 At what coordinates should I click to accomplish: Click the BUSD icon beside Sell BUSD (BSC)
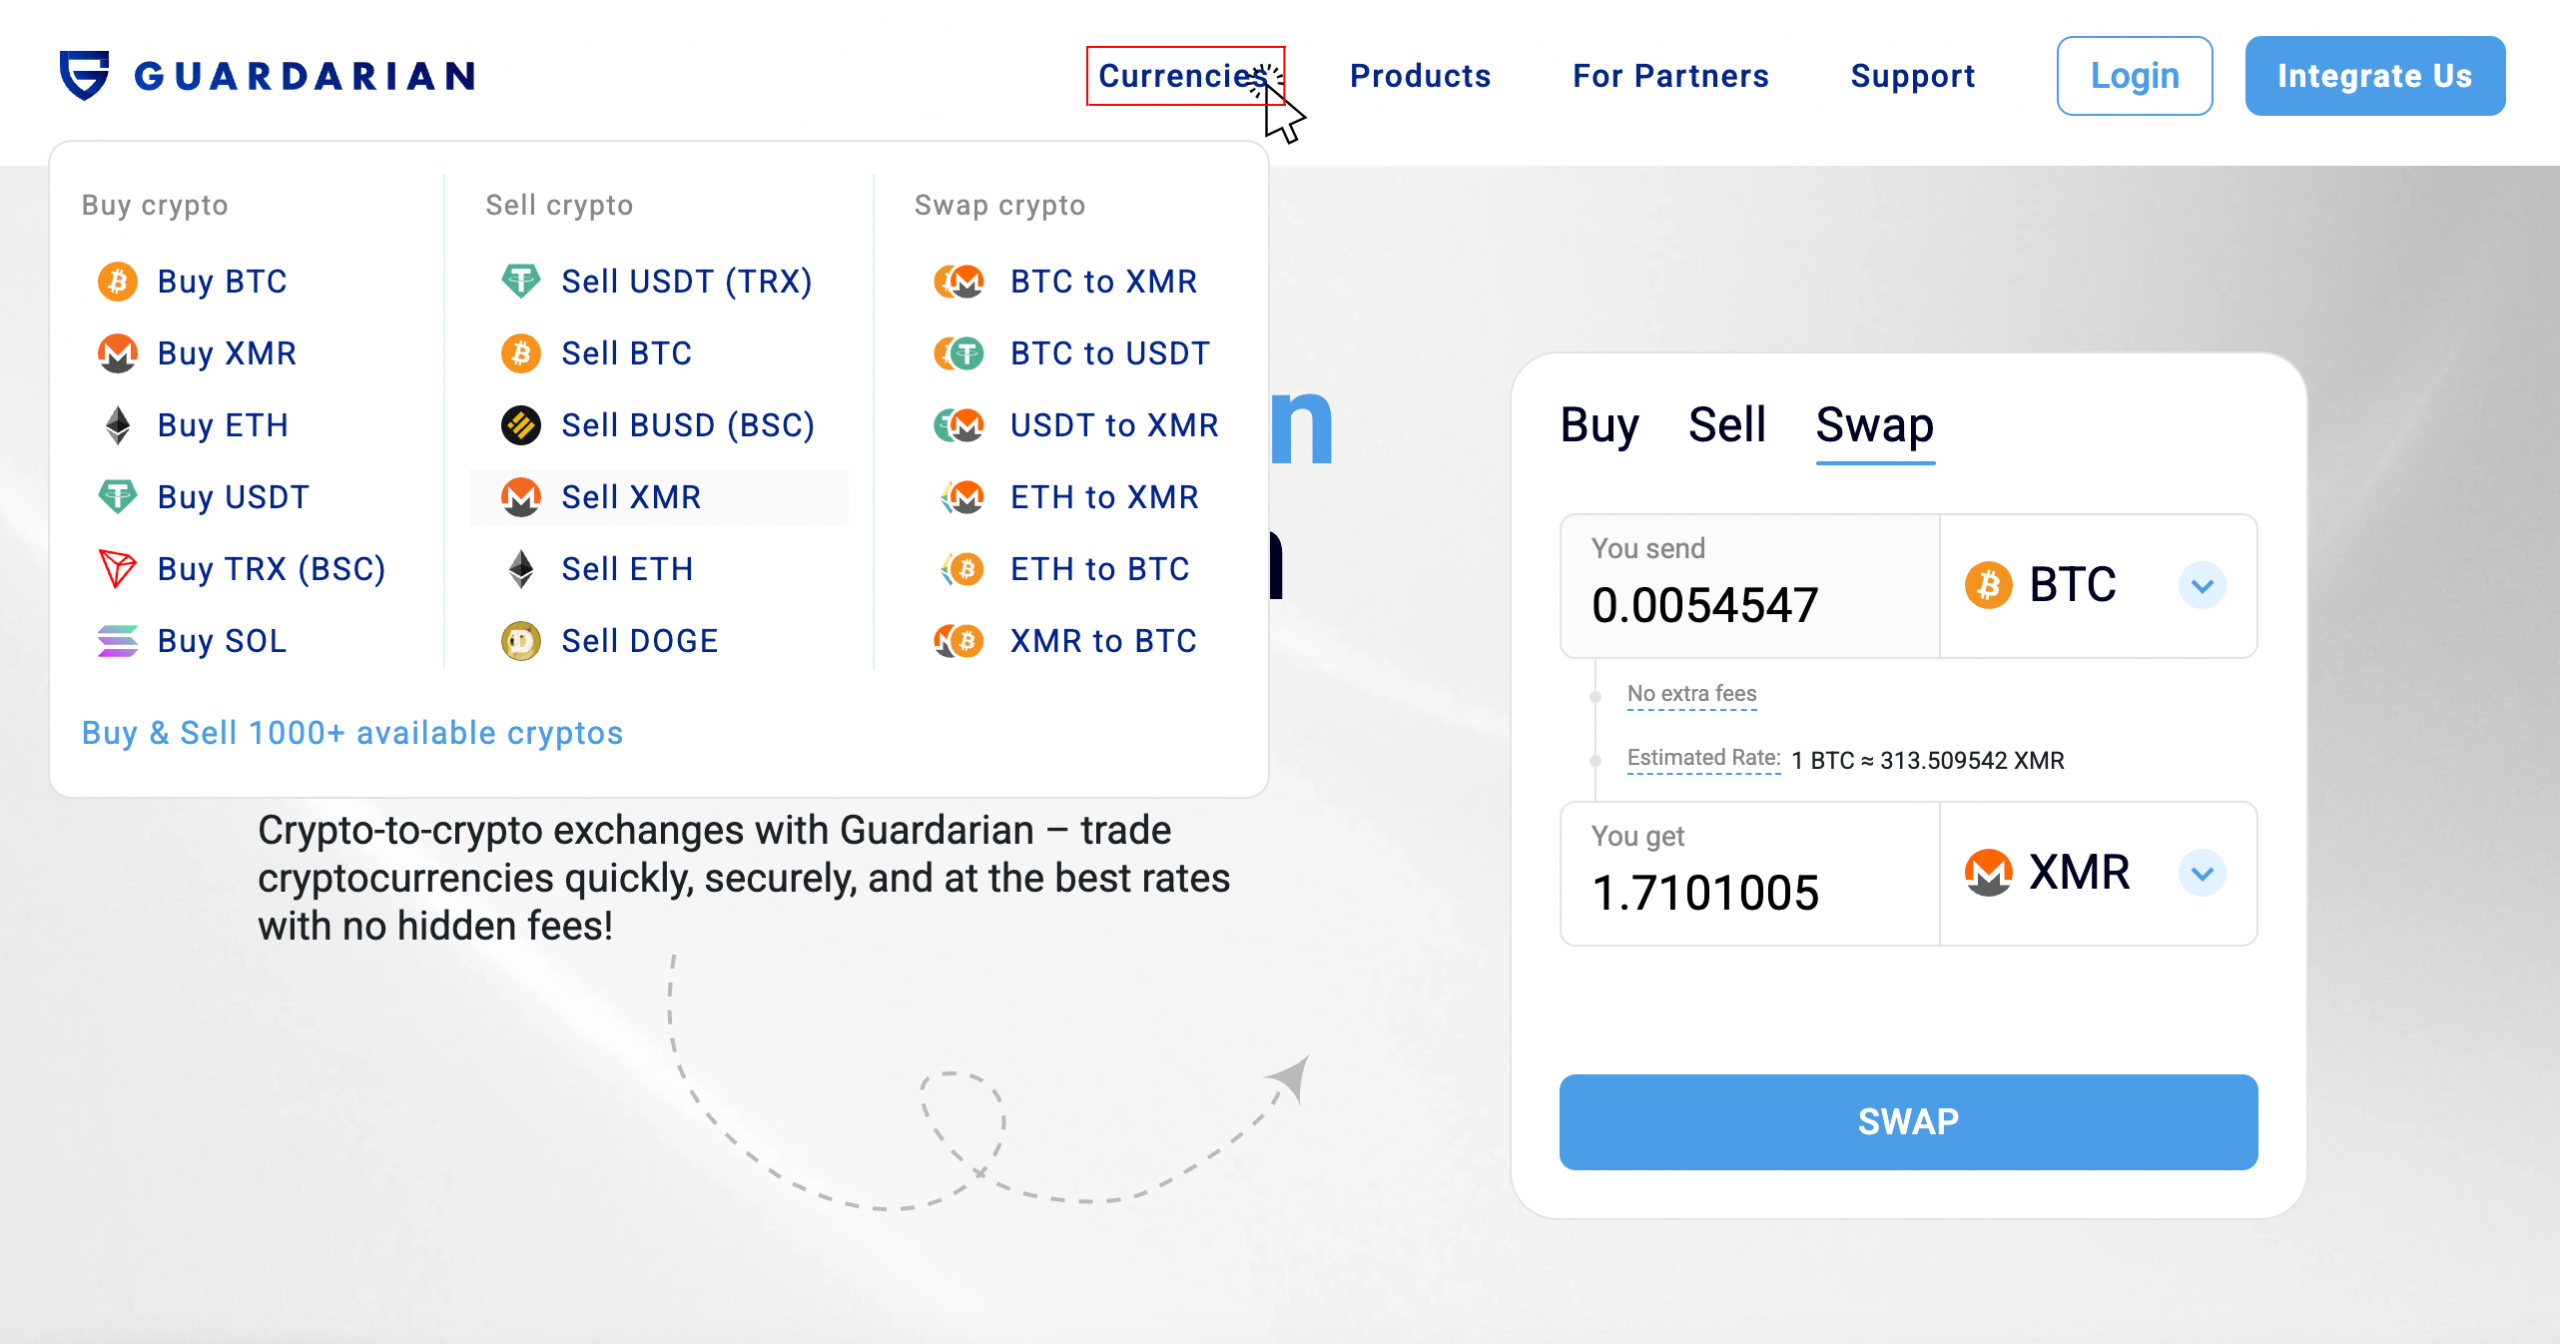[521, 426]
